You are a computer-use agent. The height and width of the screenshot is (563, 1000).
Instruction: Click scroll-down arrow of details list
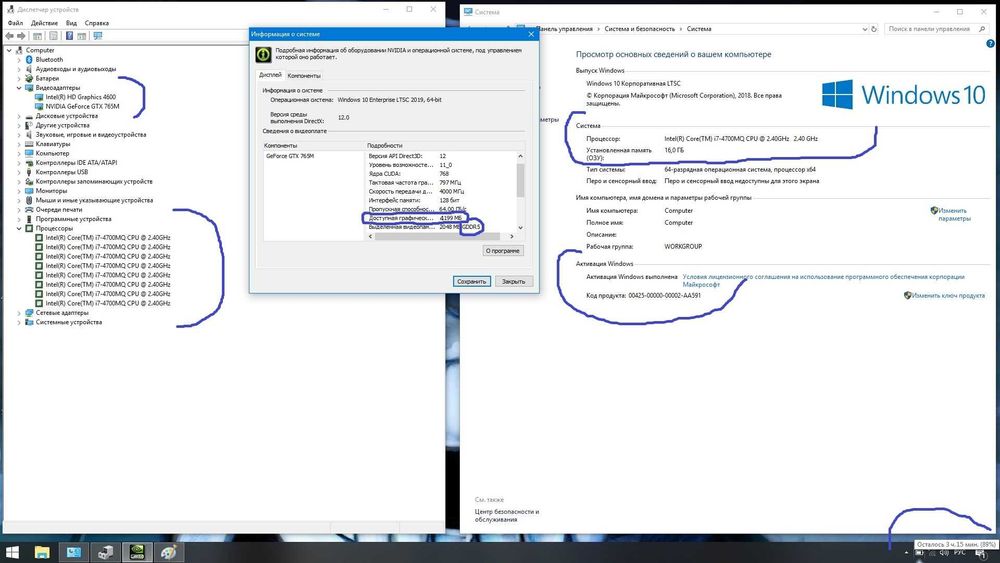[520, 228]
